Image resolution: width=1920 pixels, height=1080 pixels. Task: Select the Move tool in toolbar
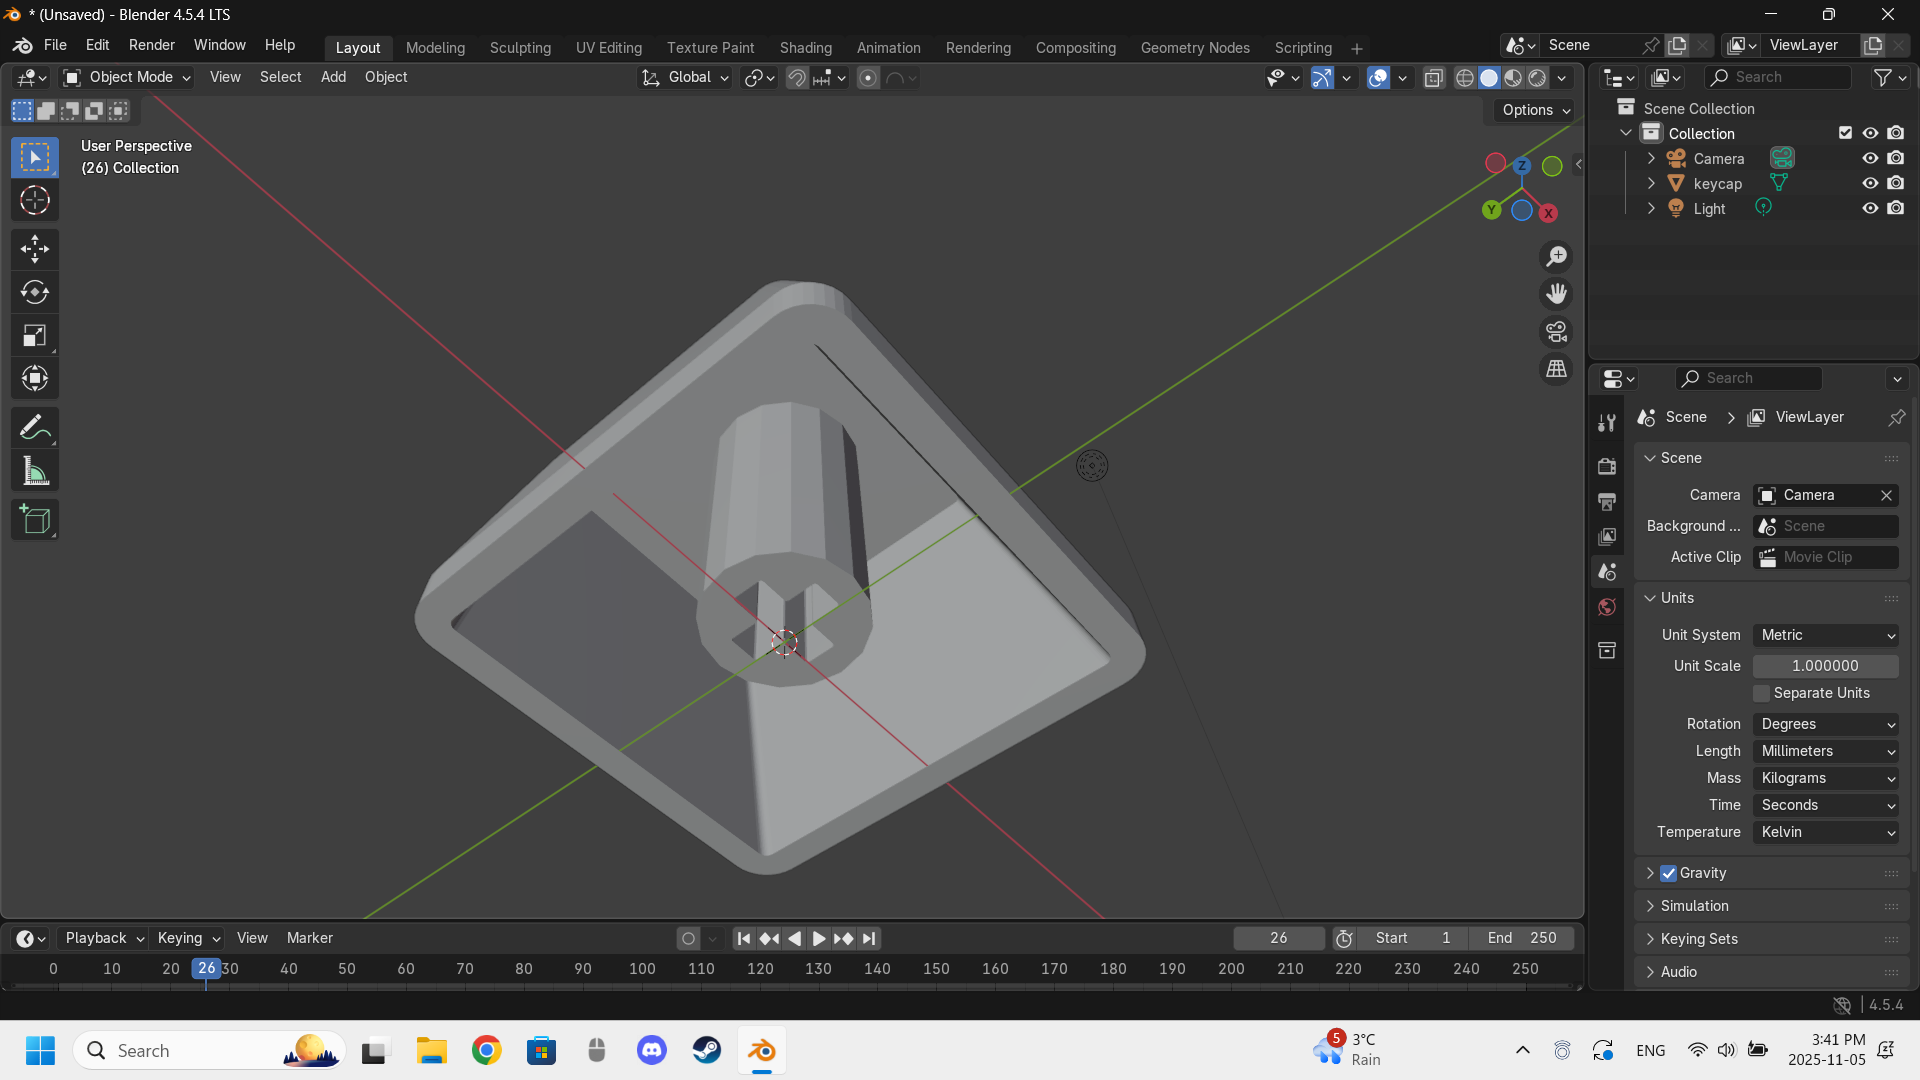(35, 249)
